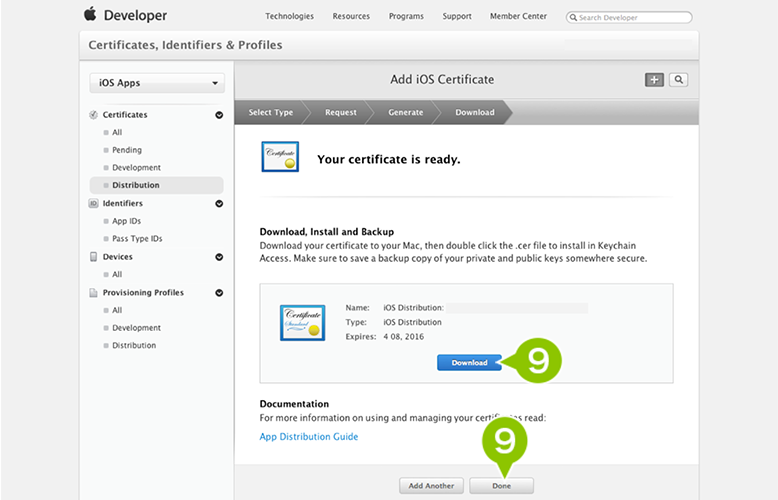Screen dimensions: 778x500
Task: Click the Identifiers section label
Action: 123,203
